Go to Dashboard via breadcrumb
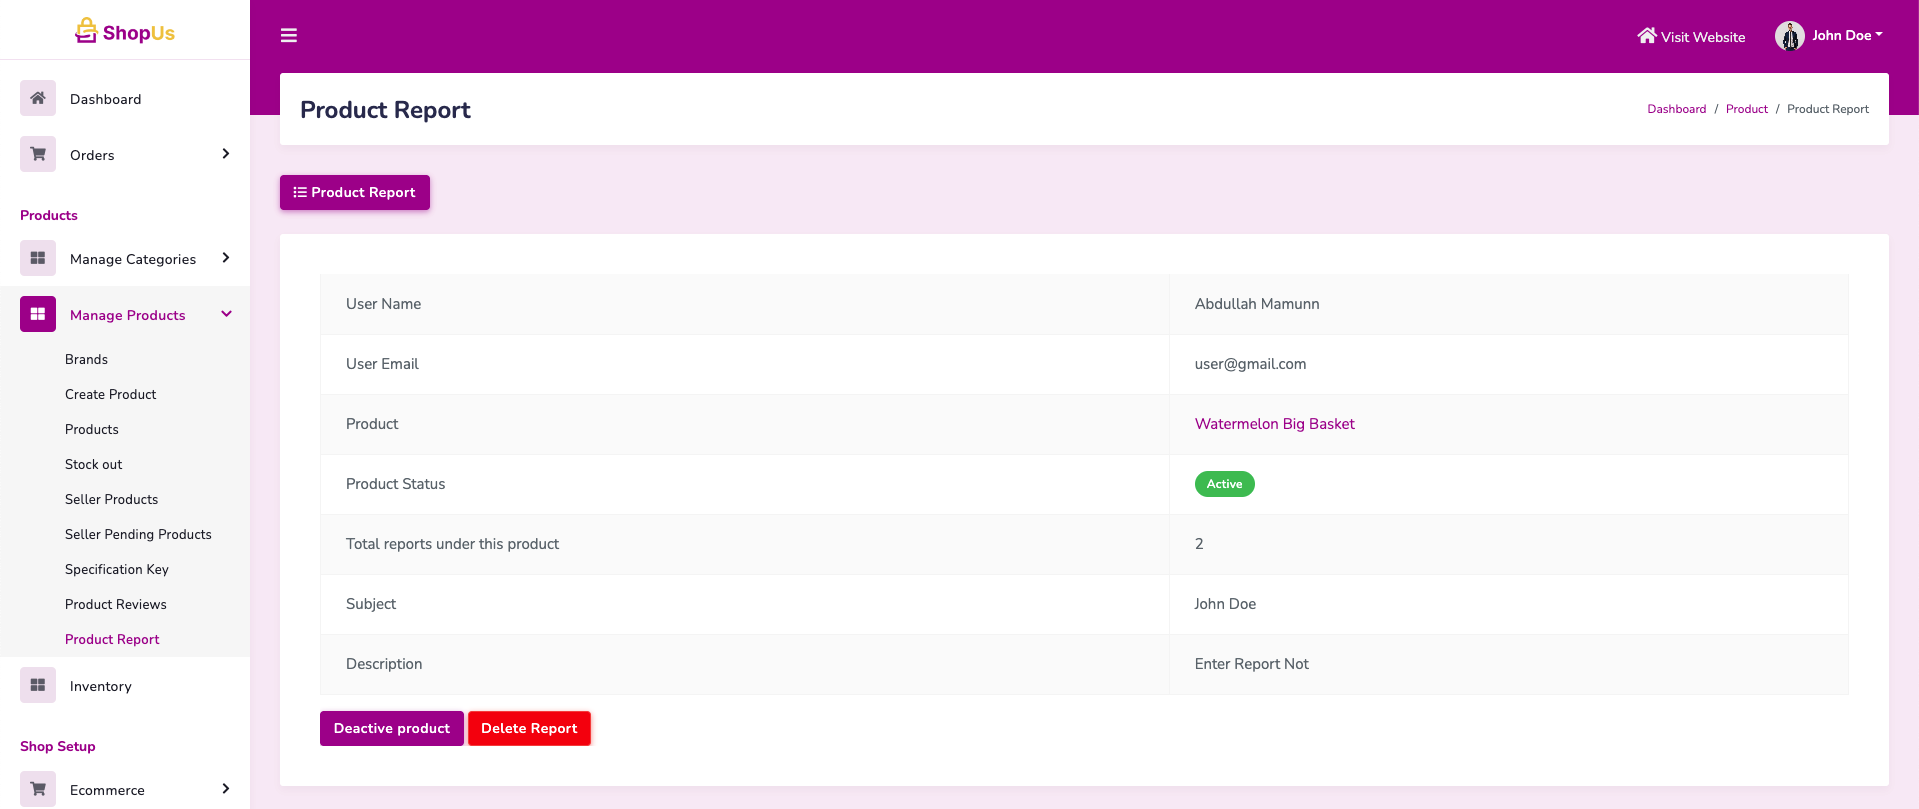 1676,109
